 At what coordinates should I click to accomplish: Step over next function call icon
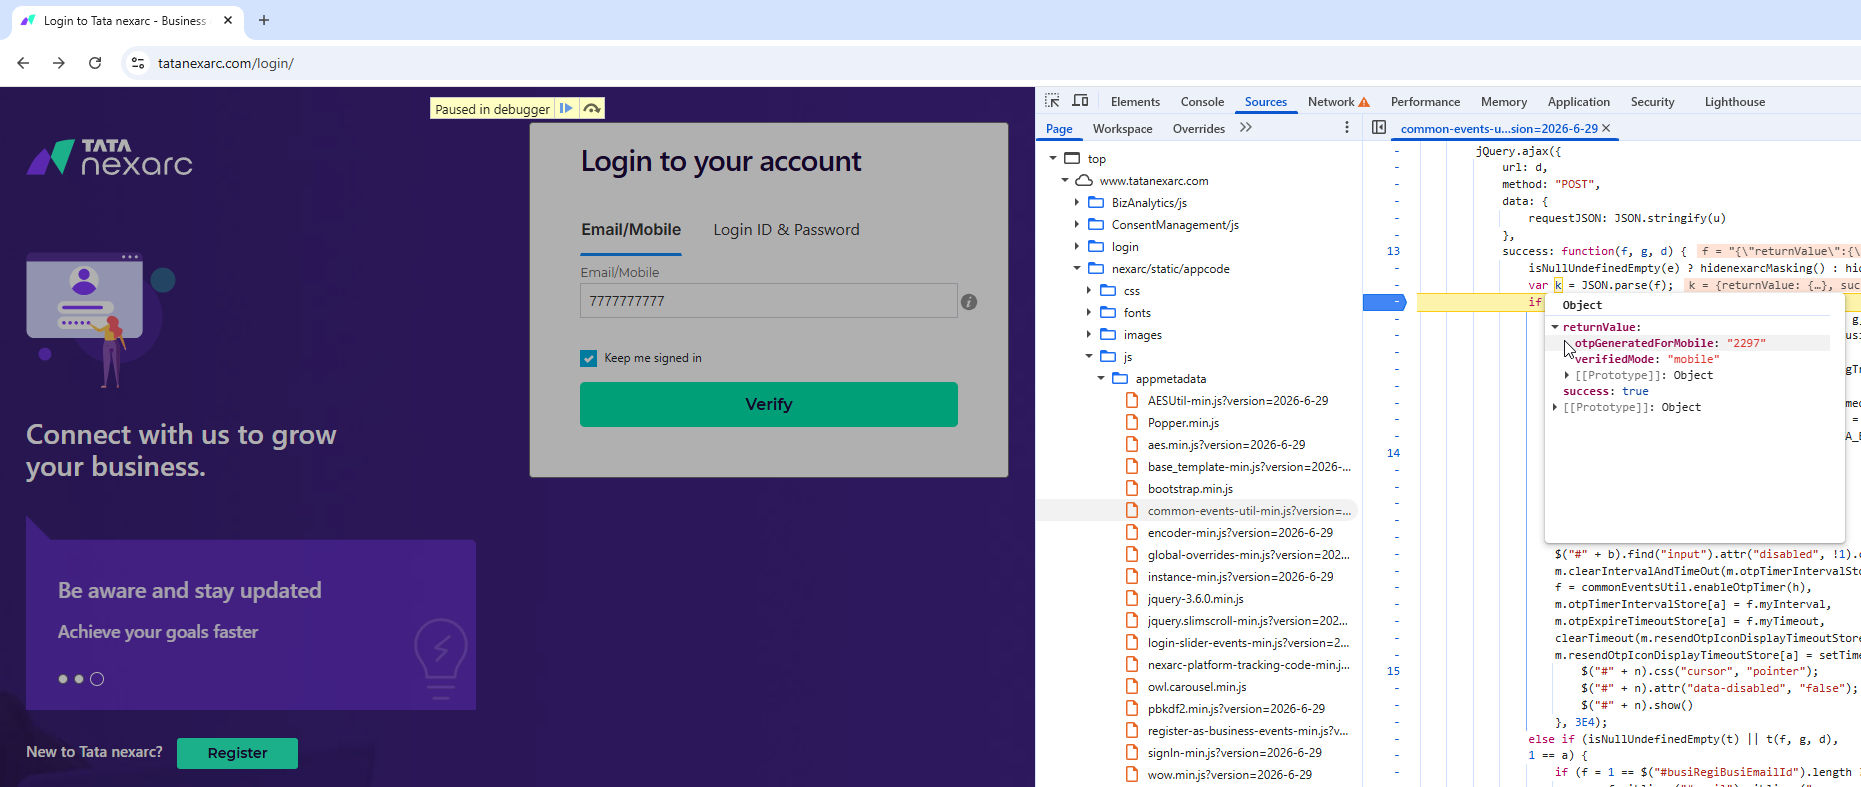[x=592, y=108]
